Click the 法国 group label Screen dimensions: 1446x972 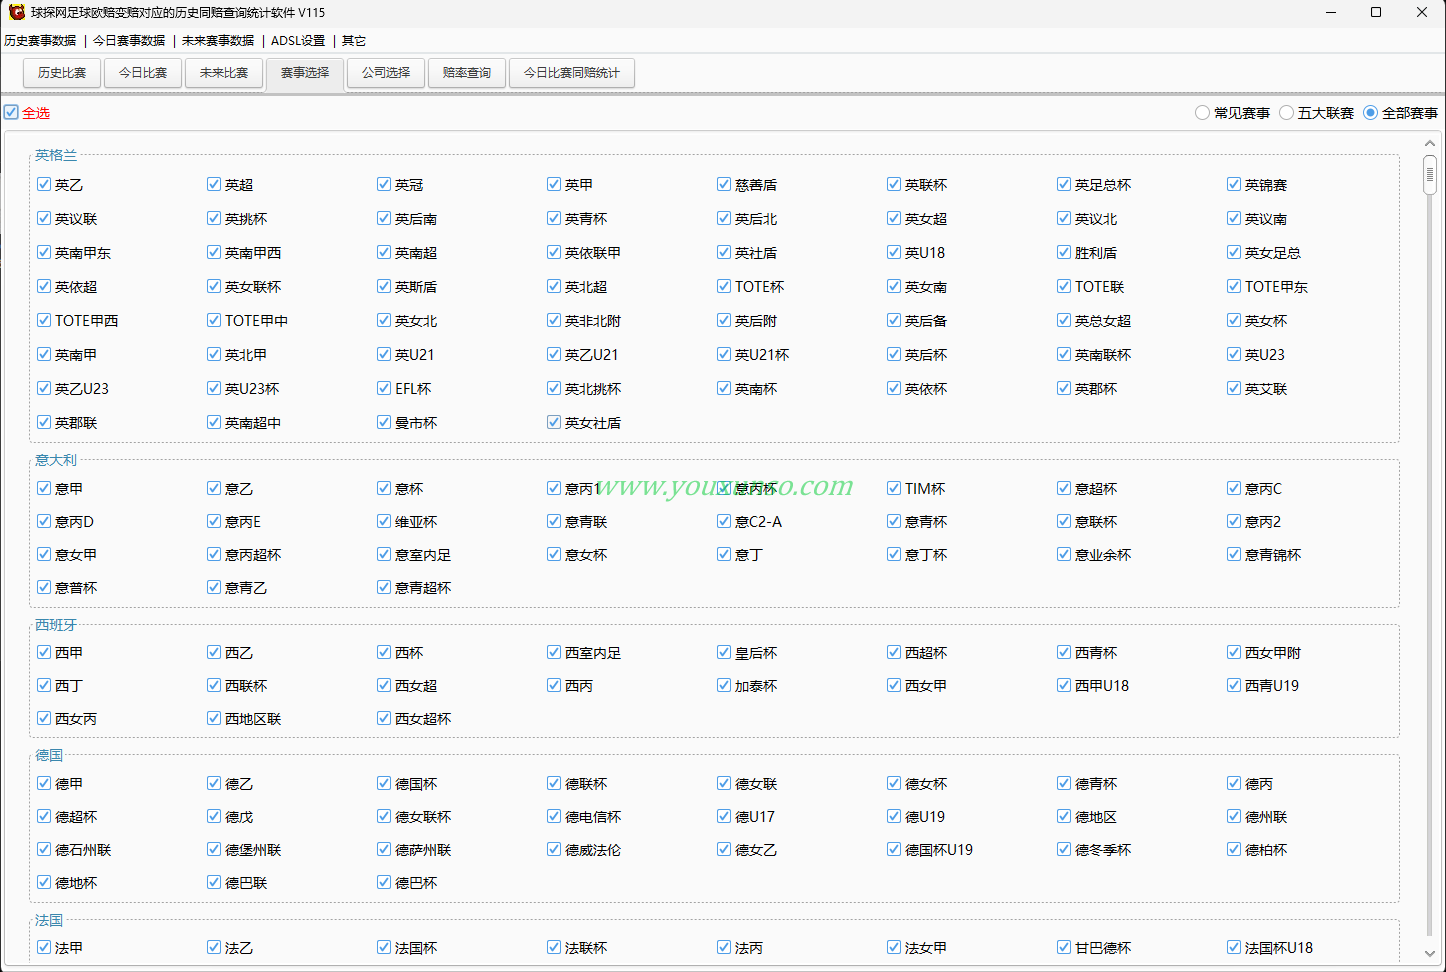(49, 920)
